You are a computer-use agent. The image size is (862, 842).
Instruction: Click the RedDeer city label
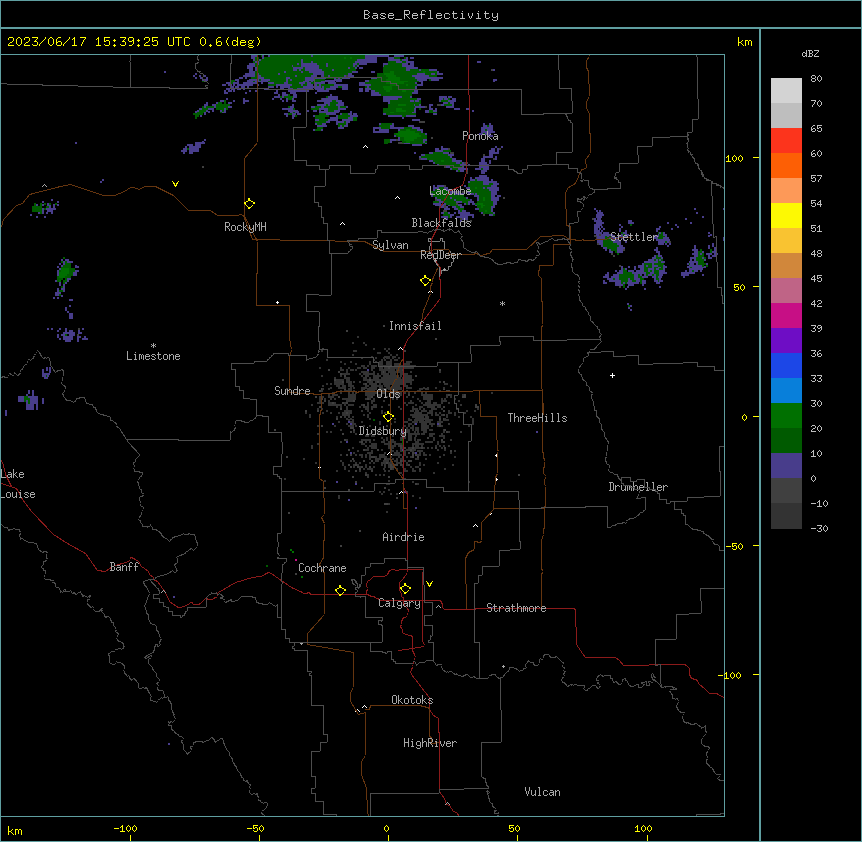[x=440, y=255]
